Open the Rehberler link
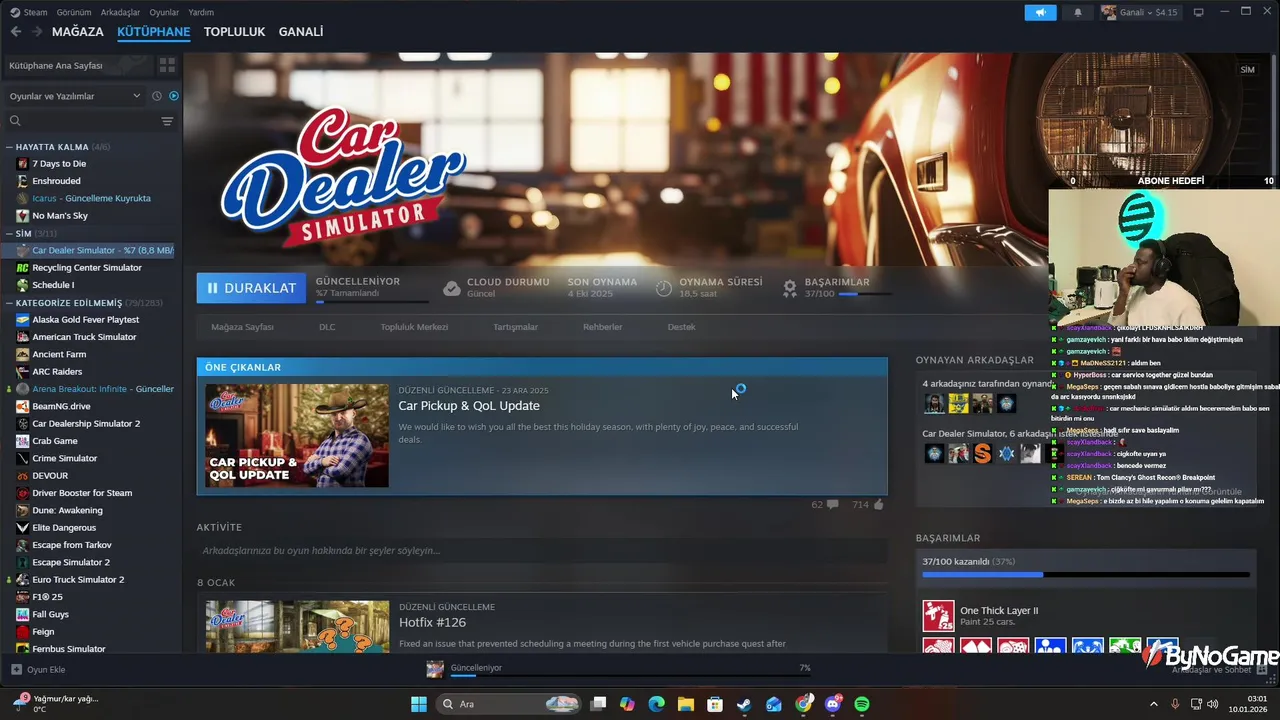This screenshot has height=720, width=1280. (603, 327)
